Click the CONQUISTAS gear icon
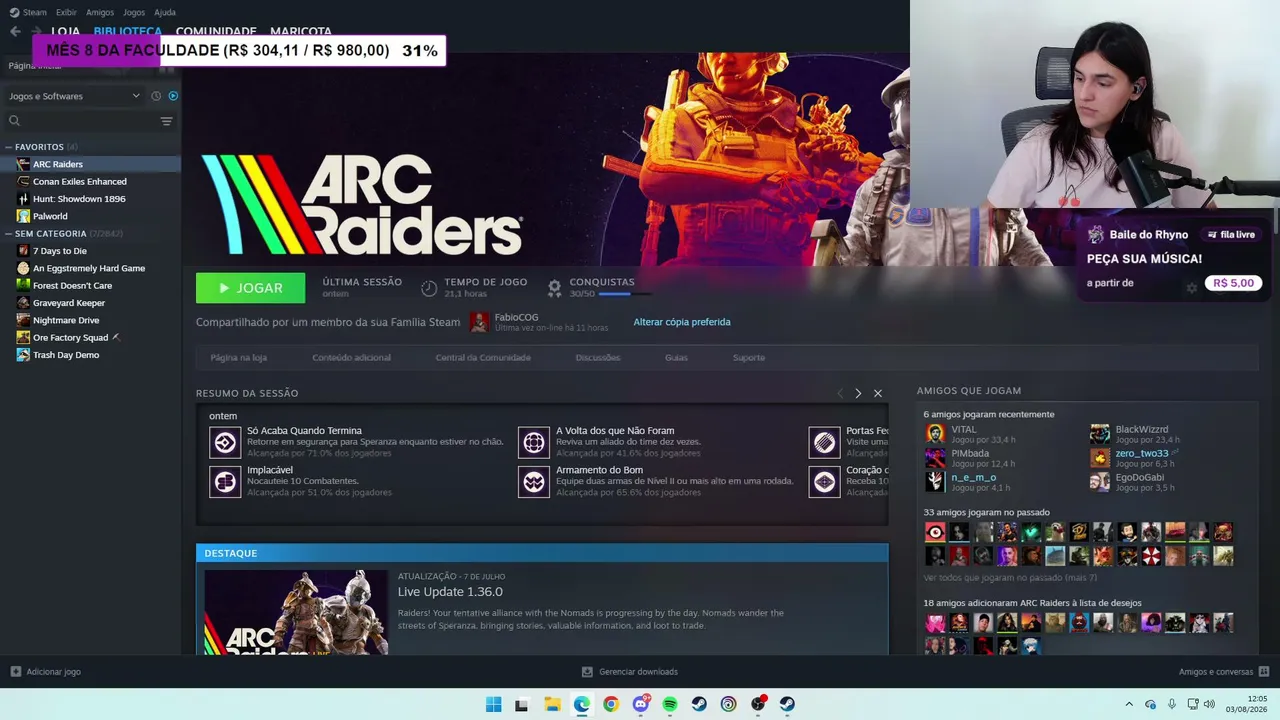 tap(554, 288)
